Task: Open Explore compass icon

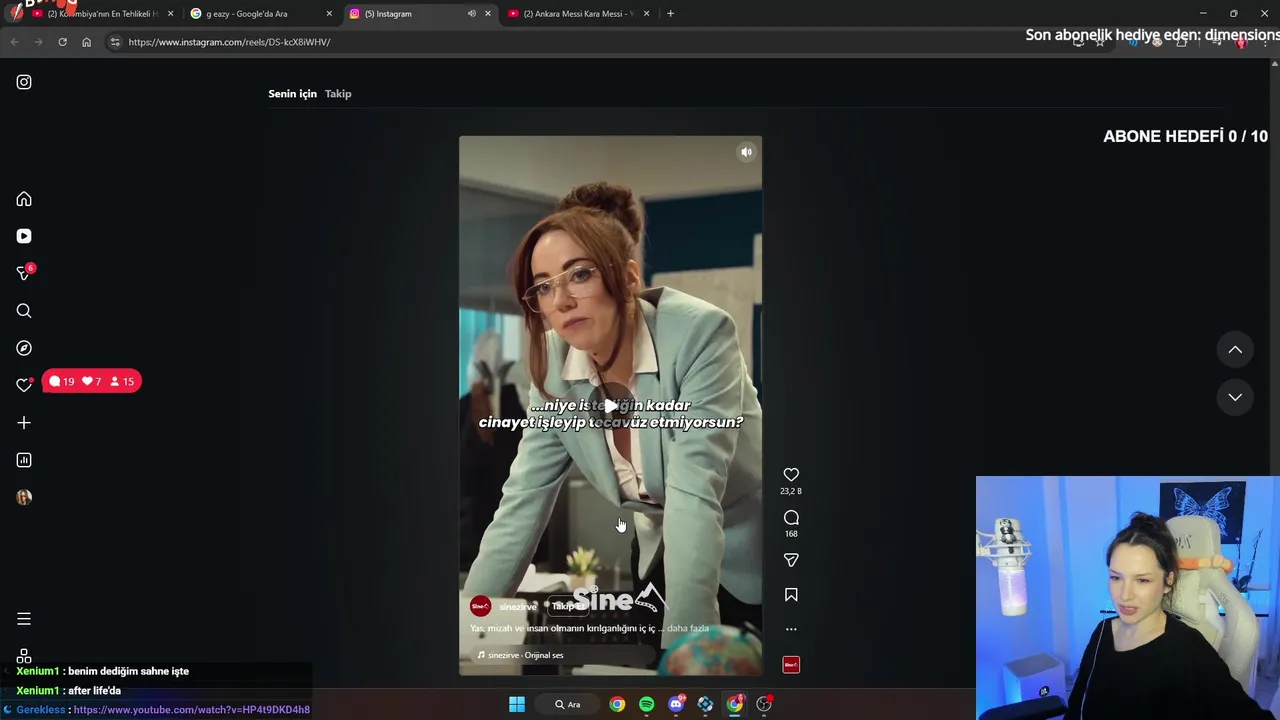Action: [x=24, y=348]
